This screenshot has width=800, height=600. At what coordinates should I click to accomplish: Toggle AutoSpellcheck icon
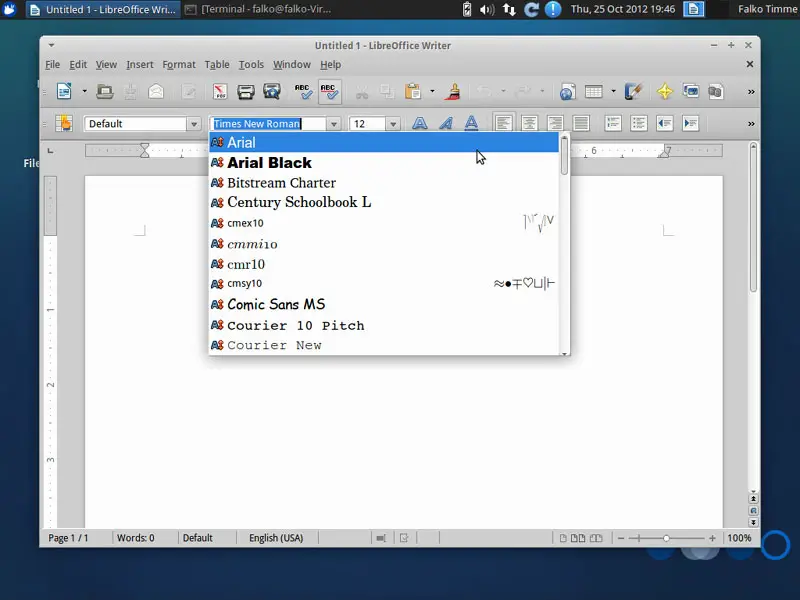point(330,92)
